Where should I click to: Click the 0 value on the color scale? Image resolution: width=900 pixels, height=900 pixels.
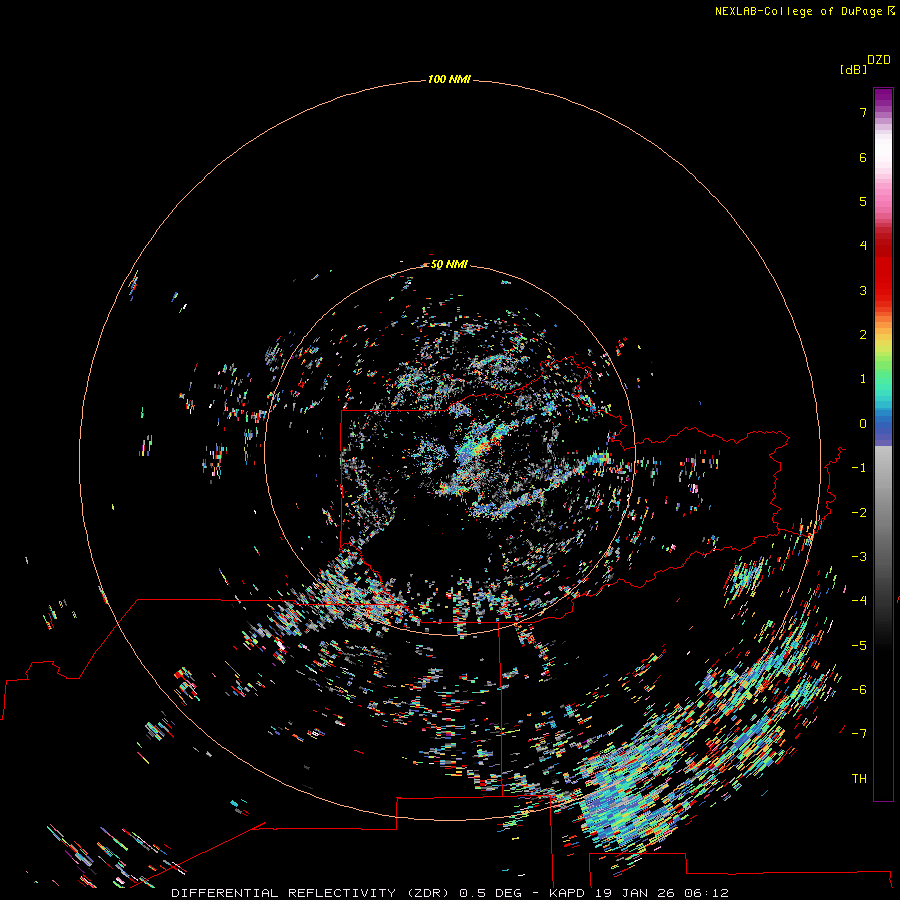click(x=863, y=424)
